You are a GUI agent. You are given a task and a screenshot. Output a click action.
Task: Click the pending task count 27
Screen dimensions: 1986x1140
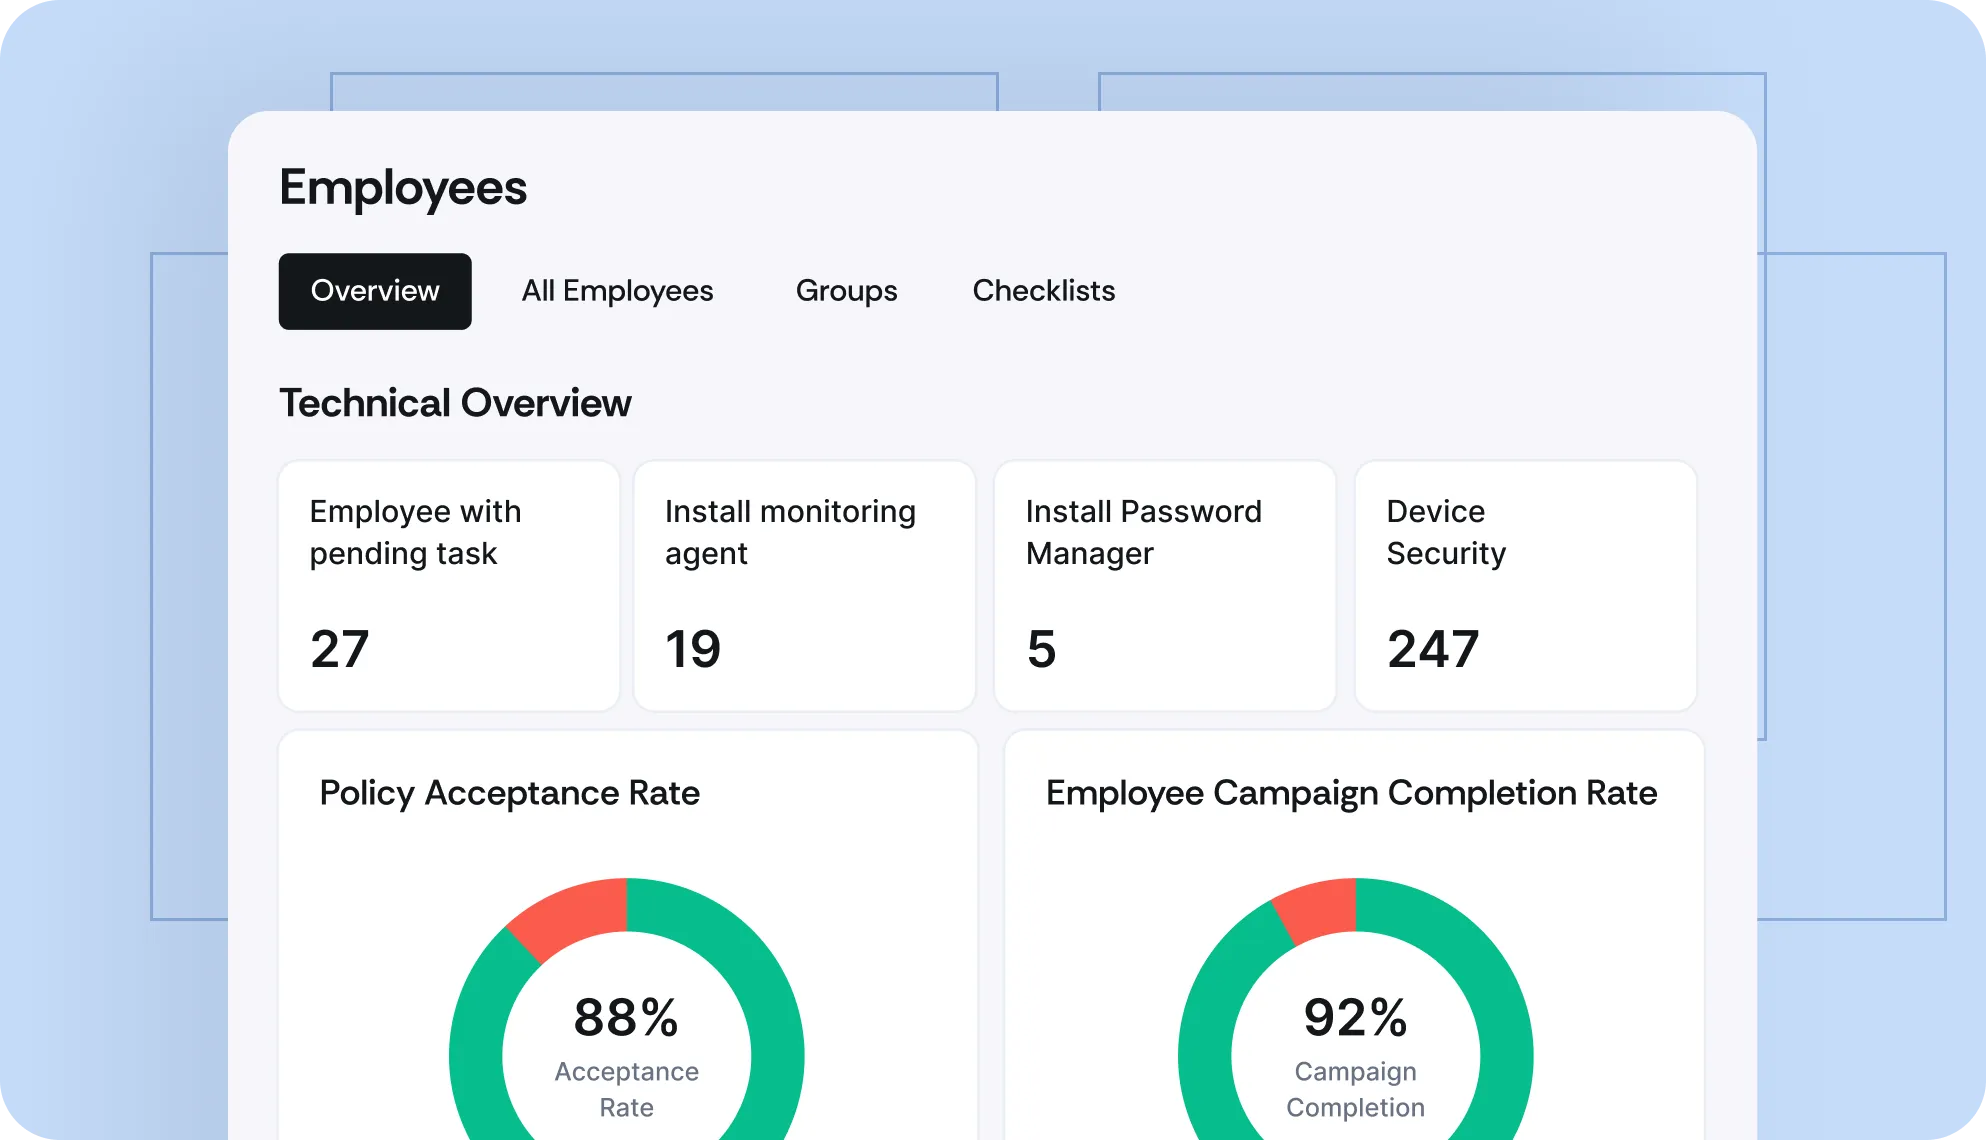point(340,649)
